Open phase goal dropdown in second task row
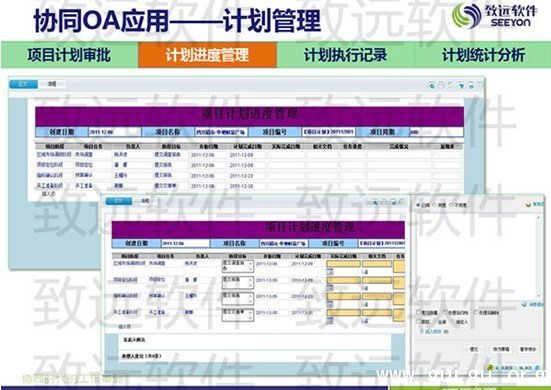 tap(238, 282)
